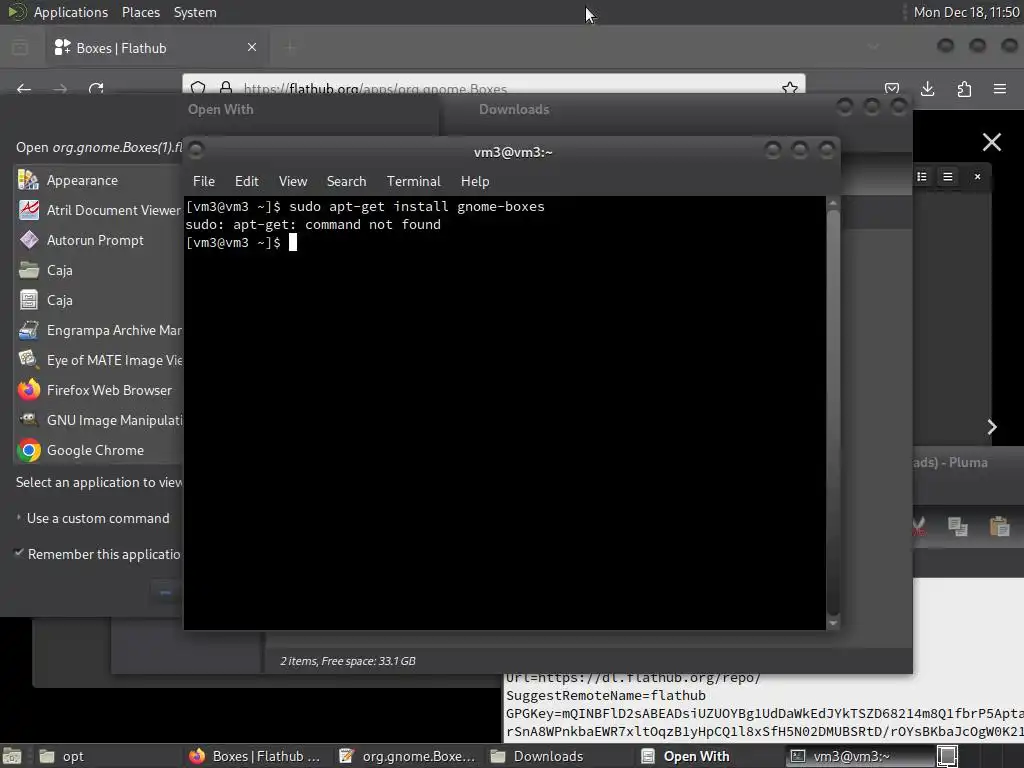Screen dimensions: 1024x768
Task: Open the terminal Help menu
Action: click(x=475, y=182)
